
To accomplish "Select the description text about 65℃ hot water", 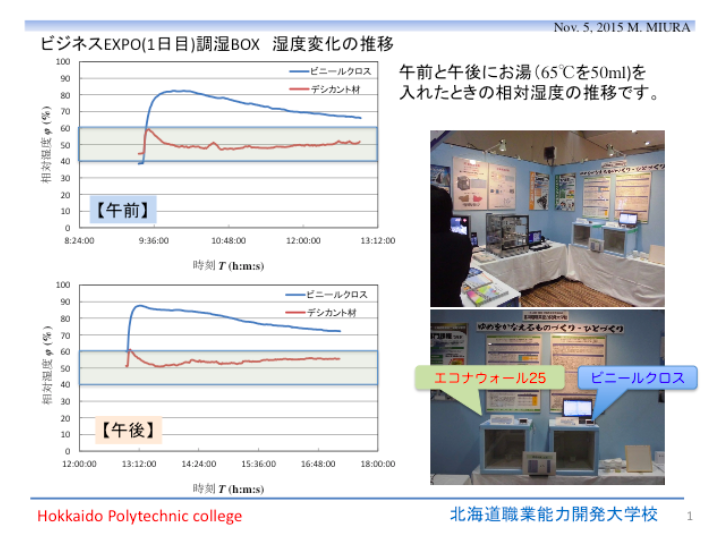I will 529,83.
